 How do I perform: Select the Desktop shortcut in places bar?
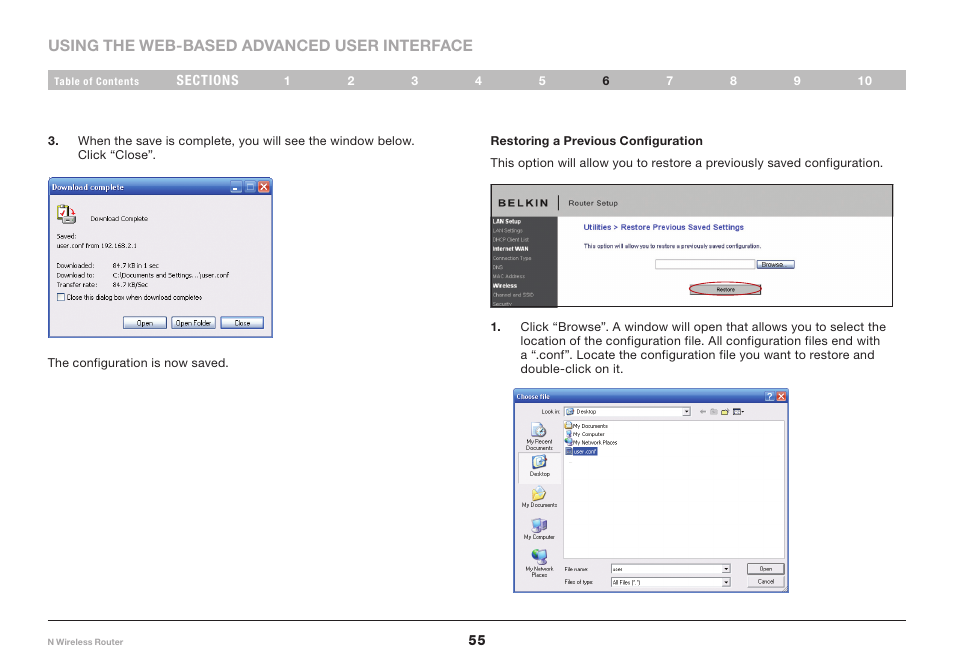(x=539, y=466)
